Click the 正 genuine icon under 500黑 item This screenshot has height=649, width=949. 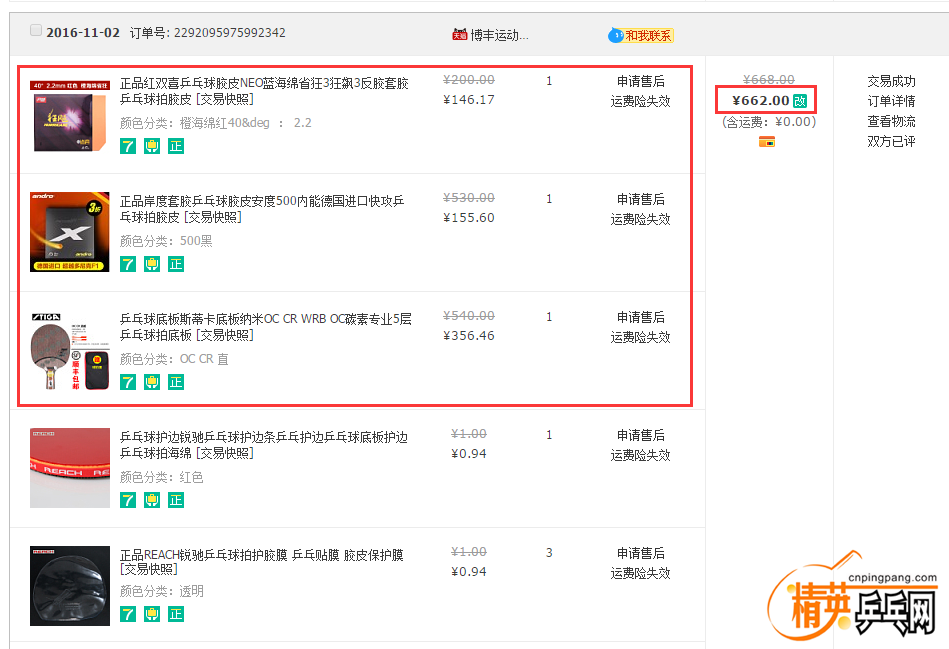176,264
